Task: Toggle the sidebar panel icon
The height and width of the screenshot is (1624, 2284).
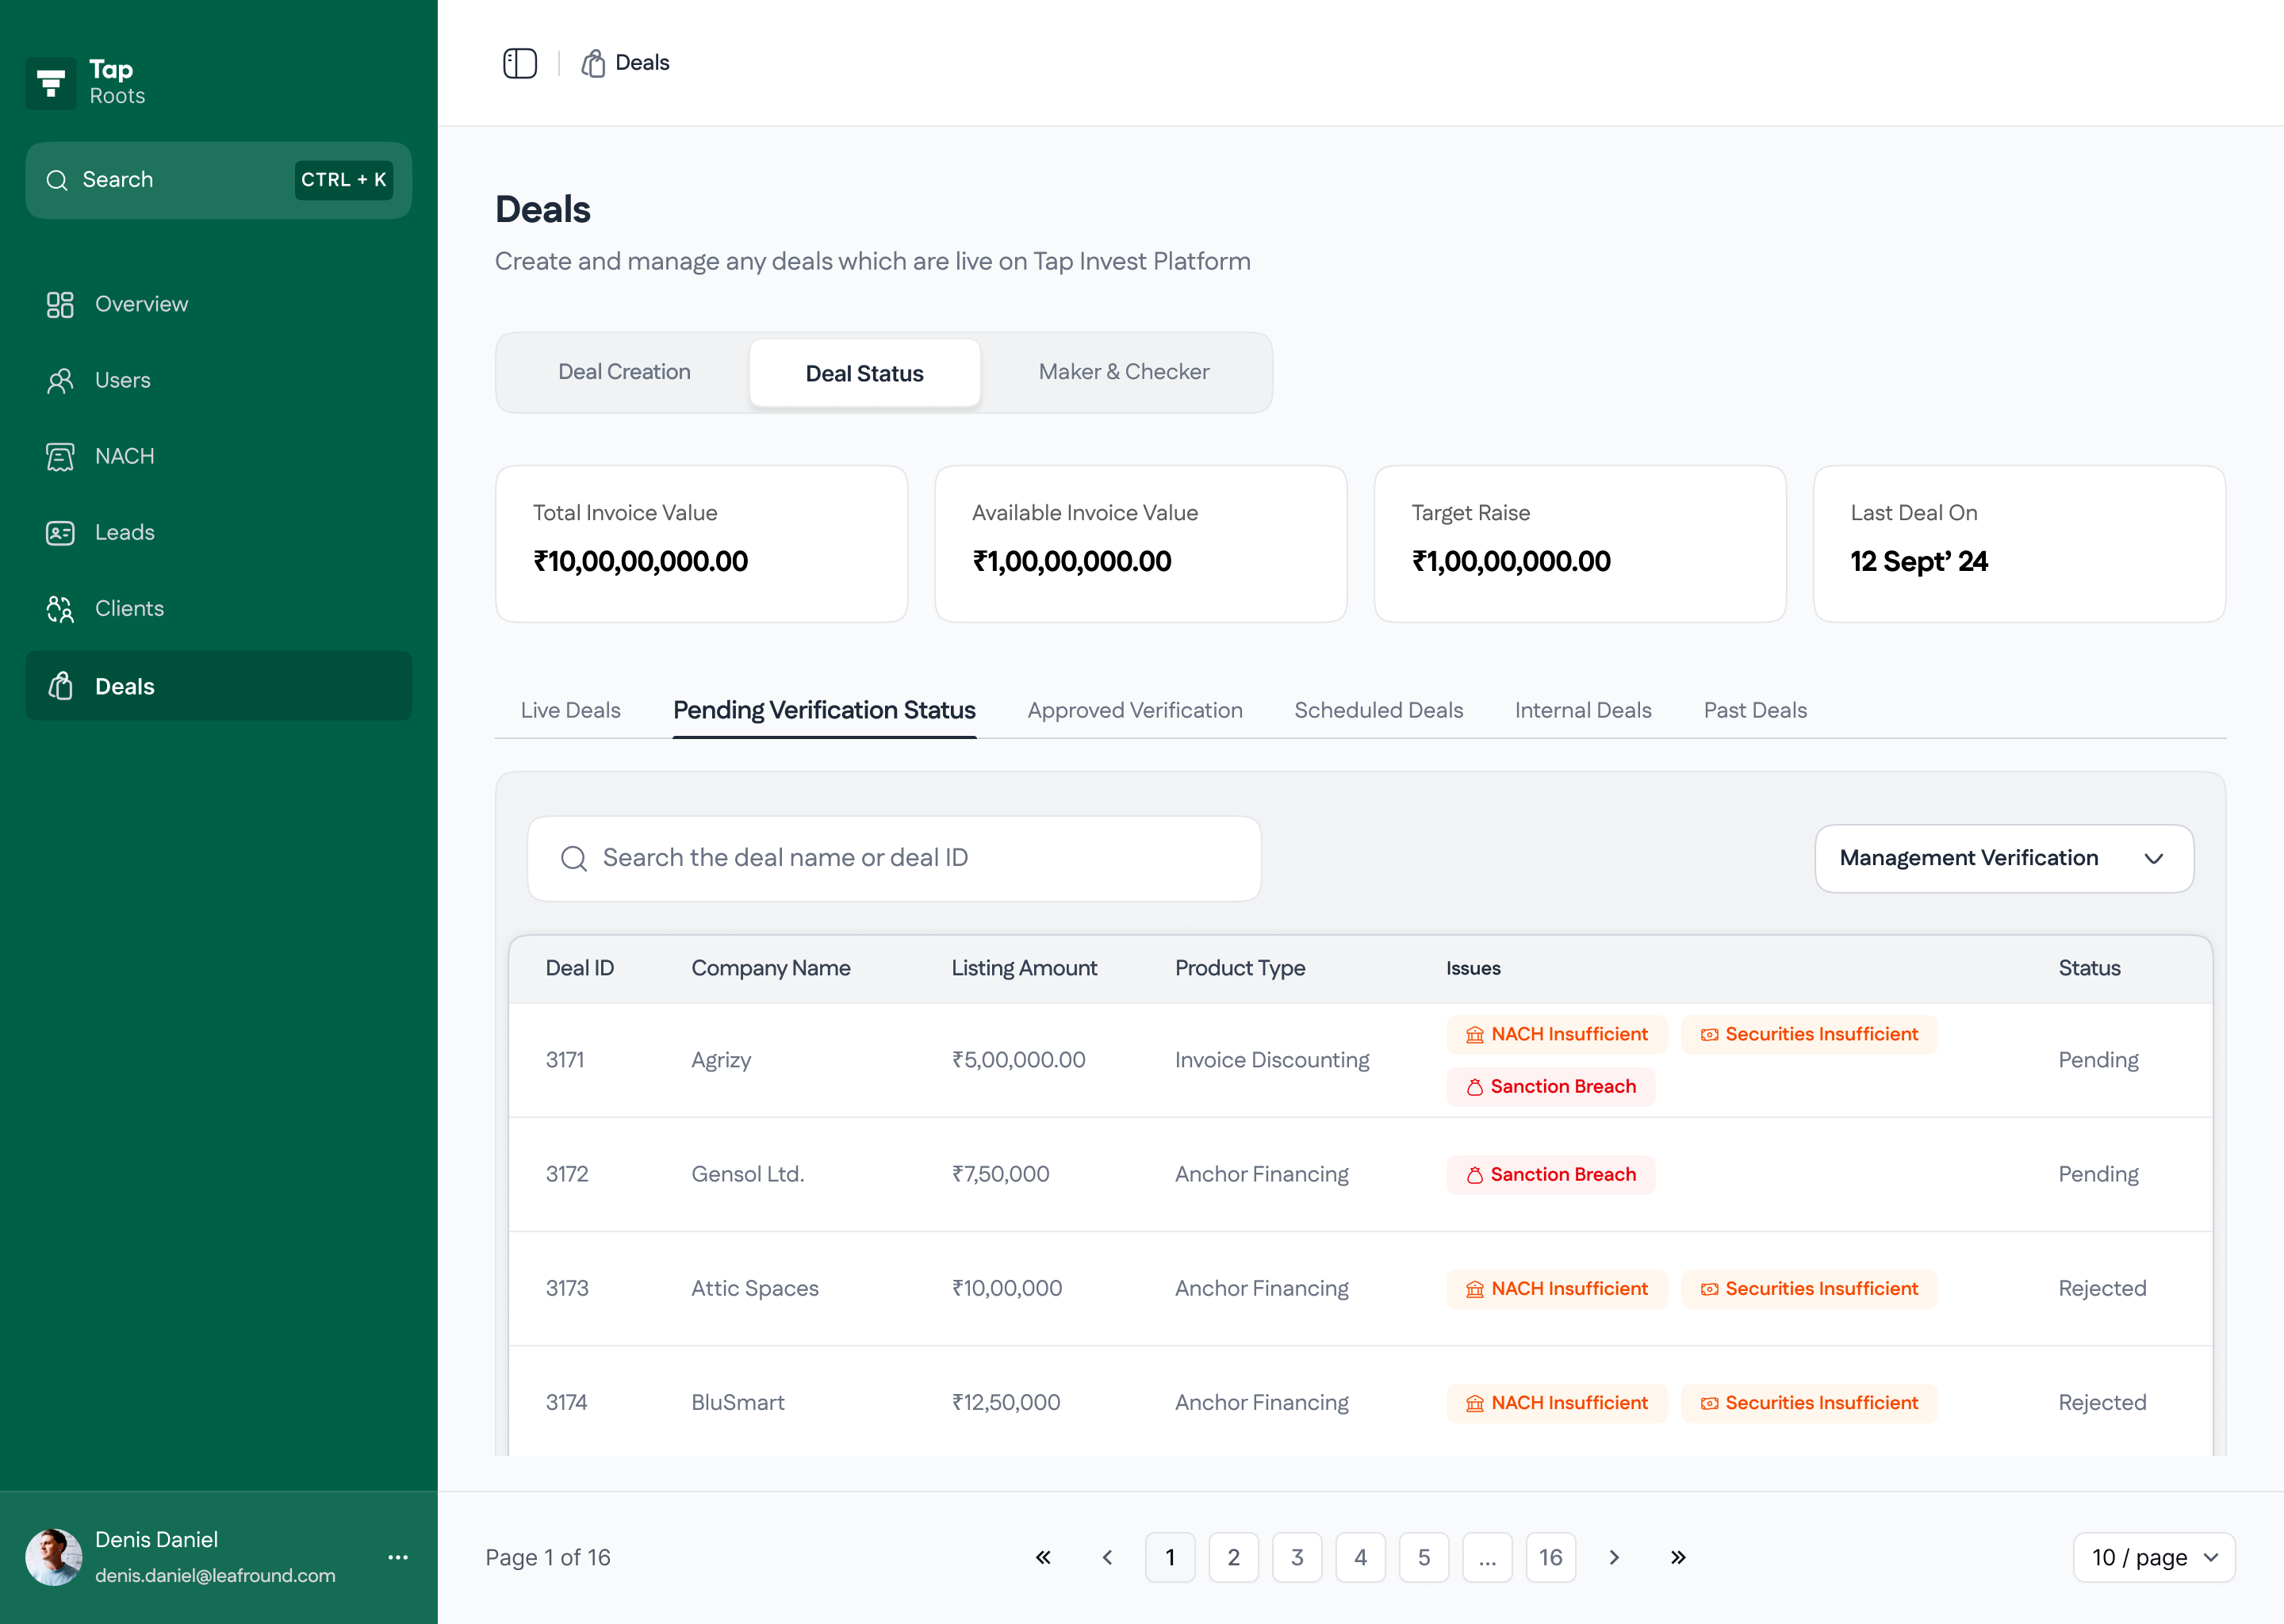Action: coord(519,63)
